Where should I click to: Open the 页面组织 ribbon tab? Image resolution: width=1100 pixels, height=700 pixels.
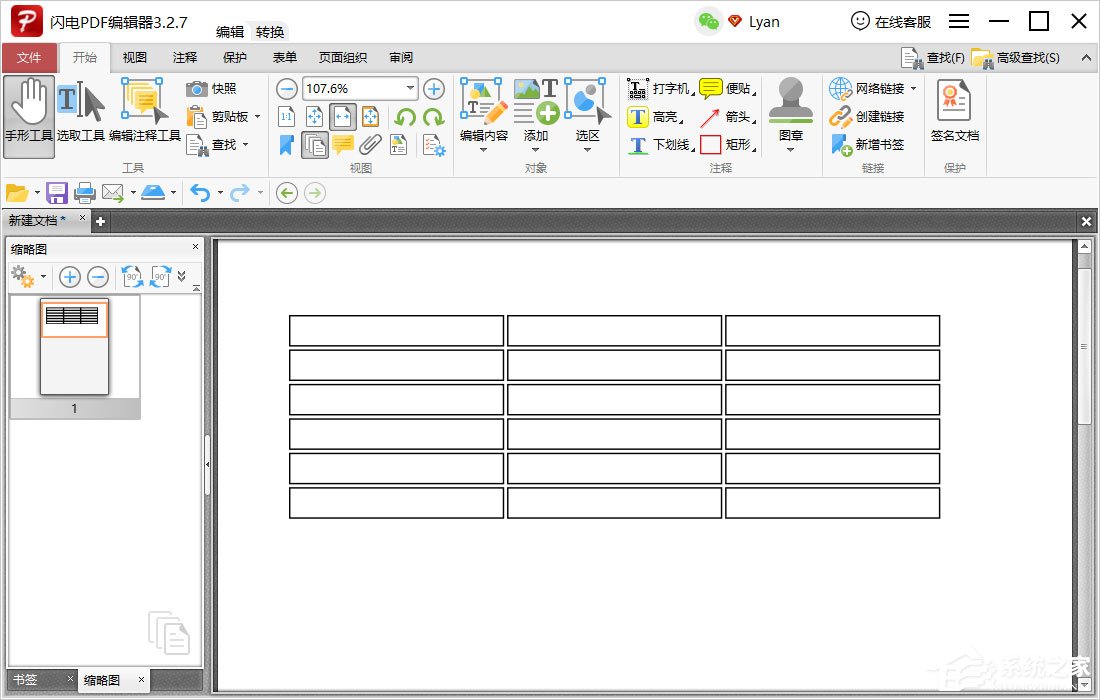[x=343, y=58]
